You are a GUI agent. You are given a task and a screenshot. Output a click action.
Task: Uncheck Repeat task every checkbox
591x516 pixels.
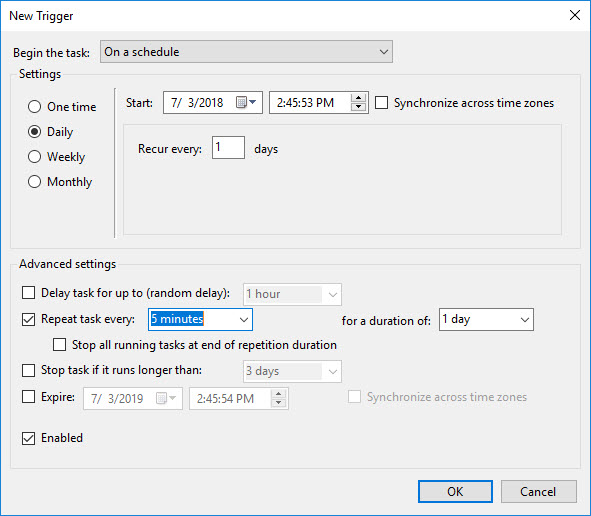click(x=28, y=319)
